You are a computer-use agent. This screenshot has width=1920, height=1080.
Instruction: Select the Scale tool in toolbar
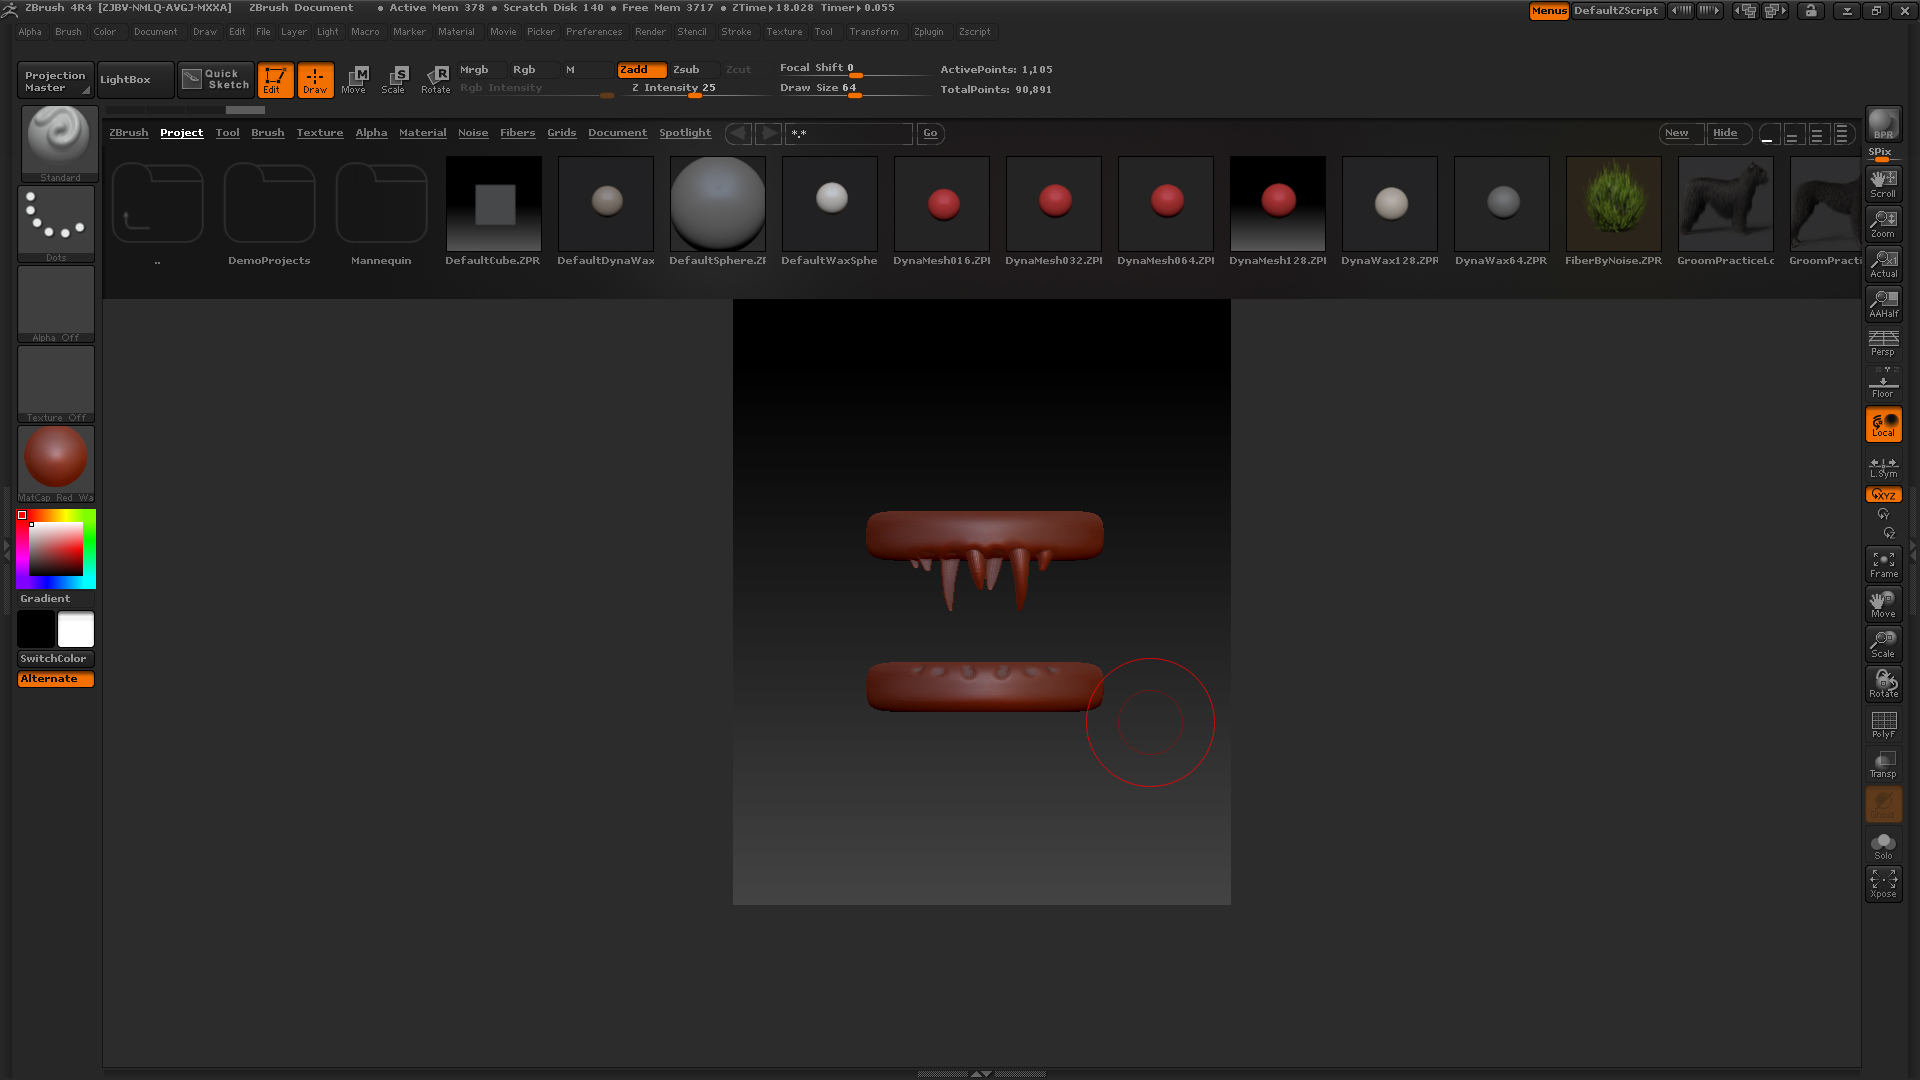tap(393, 78)
